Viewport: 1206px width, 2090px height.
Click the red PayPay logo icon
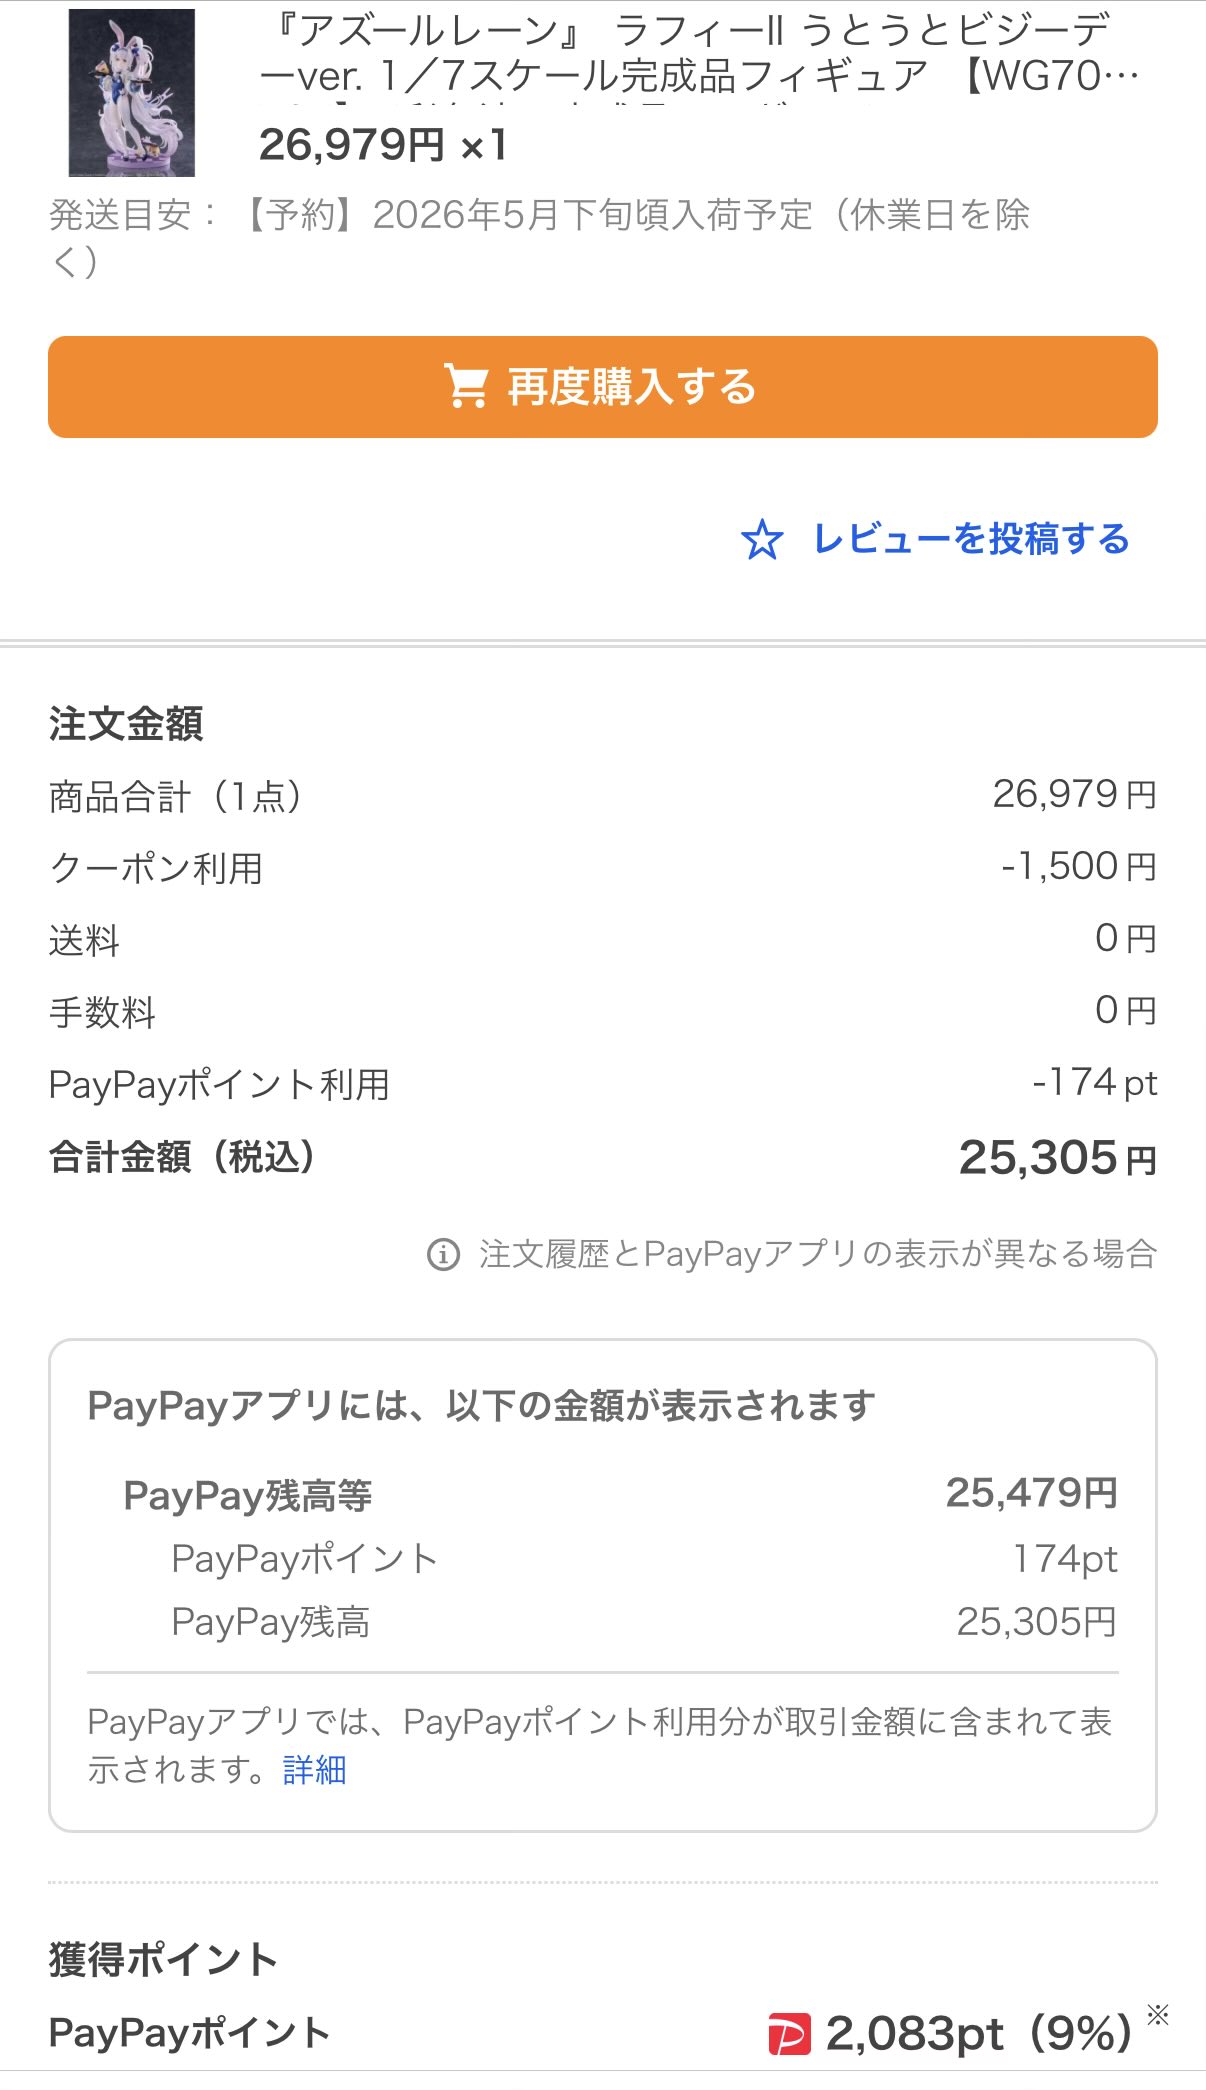tap(789, 2034)
